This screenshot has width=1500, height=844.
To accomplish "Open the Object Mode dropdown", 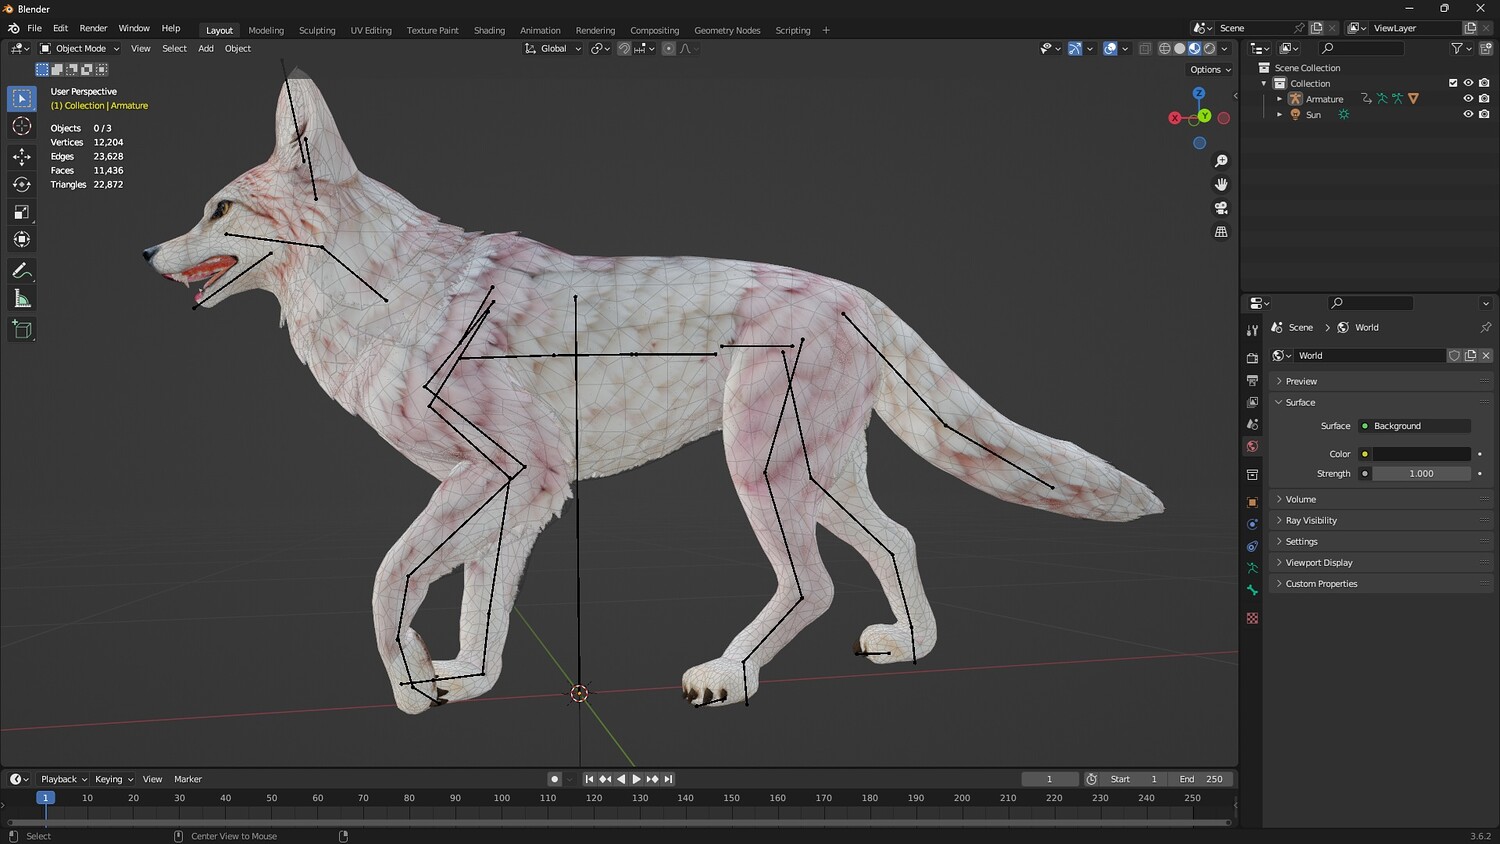I will pos(80,48).
